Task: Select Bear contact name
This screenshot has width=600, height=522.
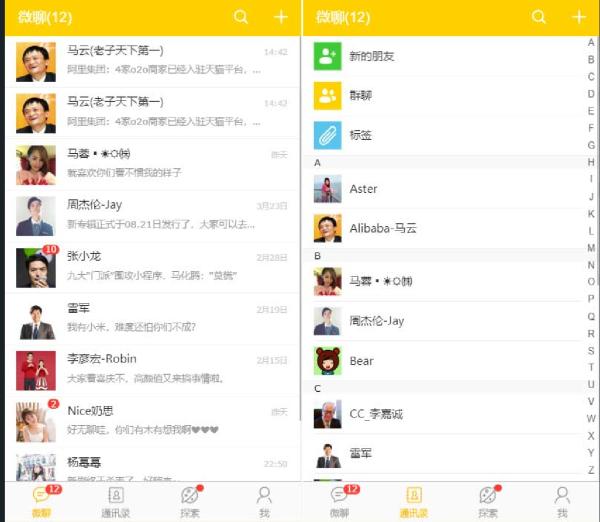Action: coord(362,361)
